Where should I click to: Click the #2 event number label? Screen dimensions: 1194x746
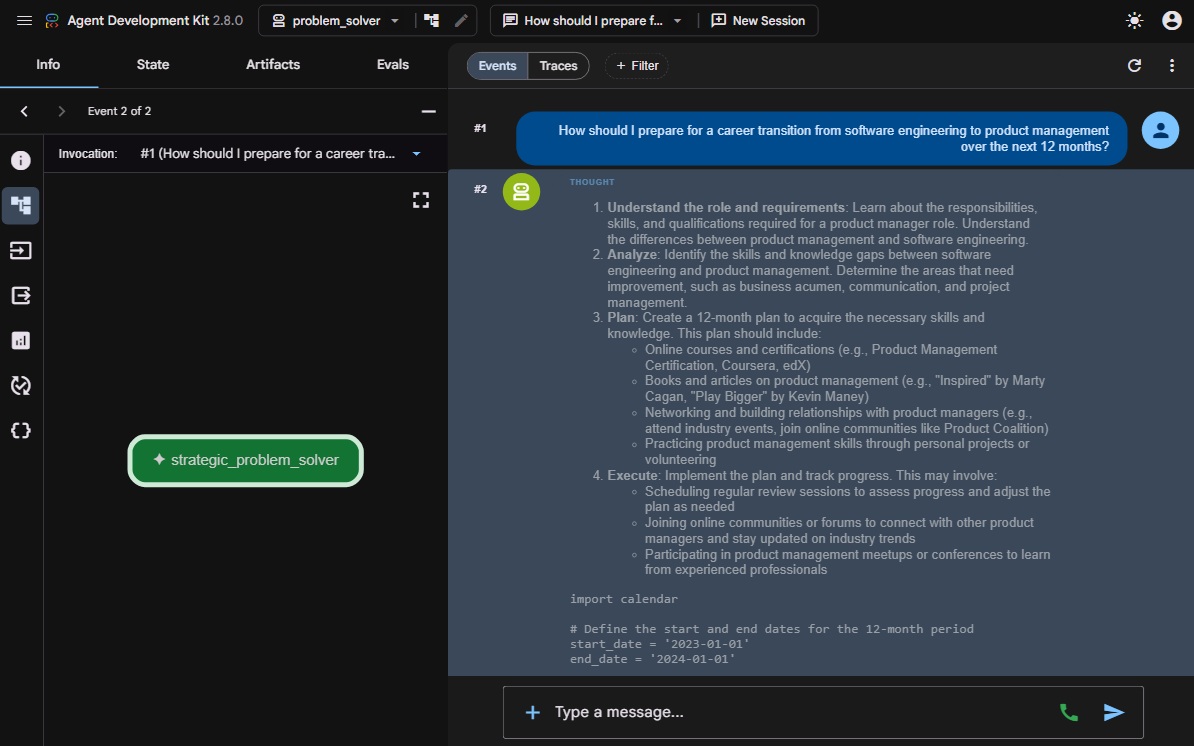pyautogui.click(x=480, y=189)
